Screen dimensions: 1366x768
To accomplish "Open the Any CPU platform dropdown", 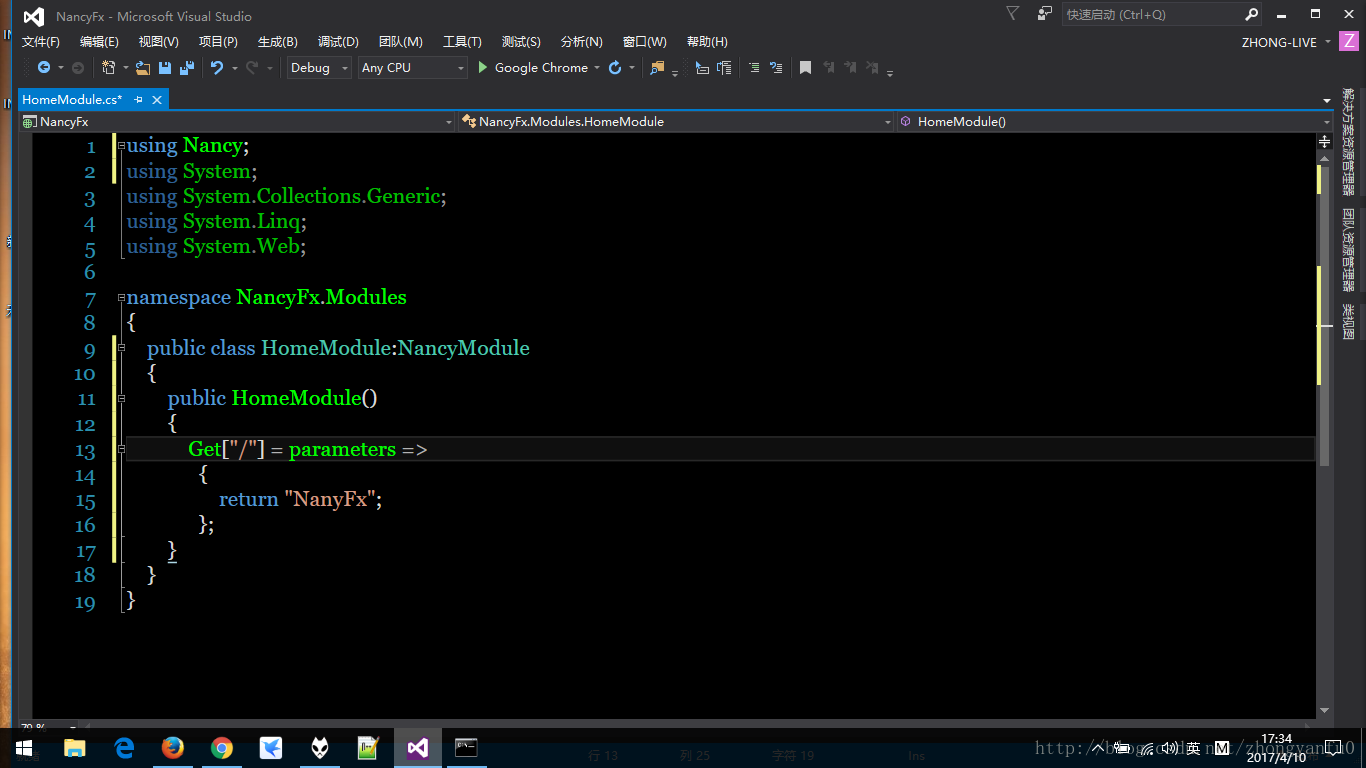I will [x=413, y=68].
